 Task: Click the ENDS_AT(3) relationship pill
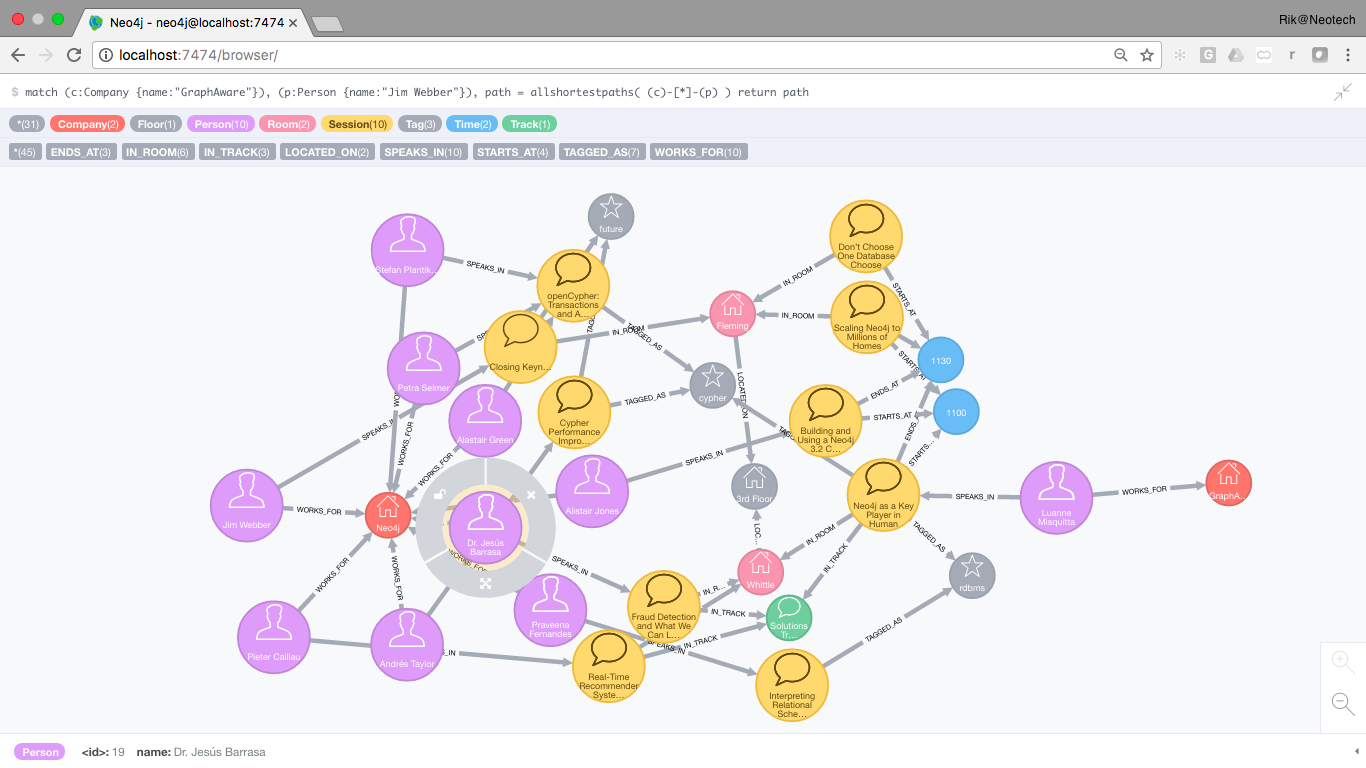[x=81, y=152]
